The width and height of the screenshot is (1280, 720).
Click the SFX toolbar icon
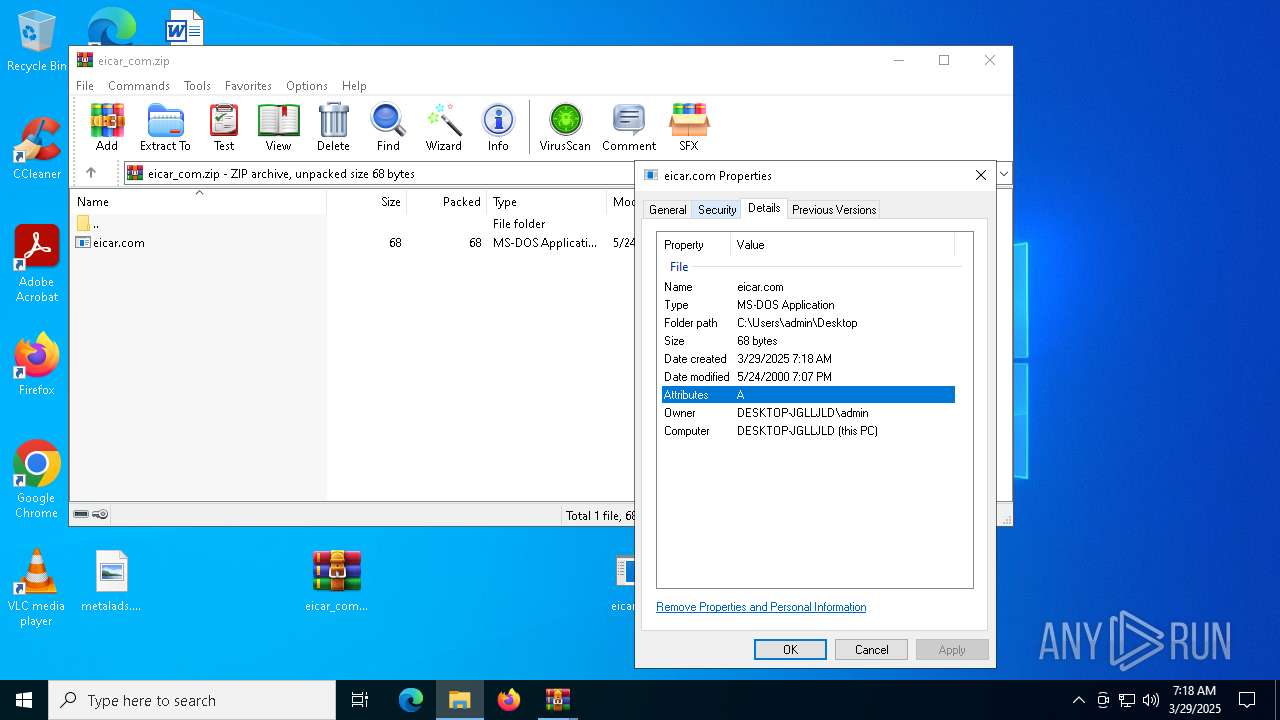coord(689,127)
